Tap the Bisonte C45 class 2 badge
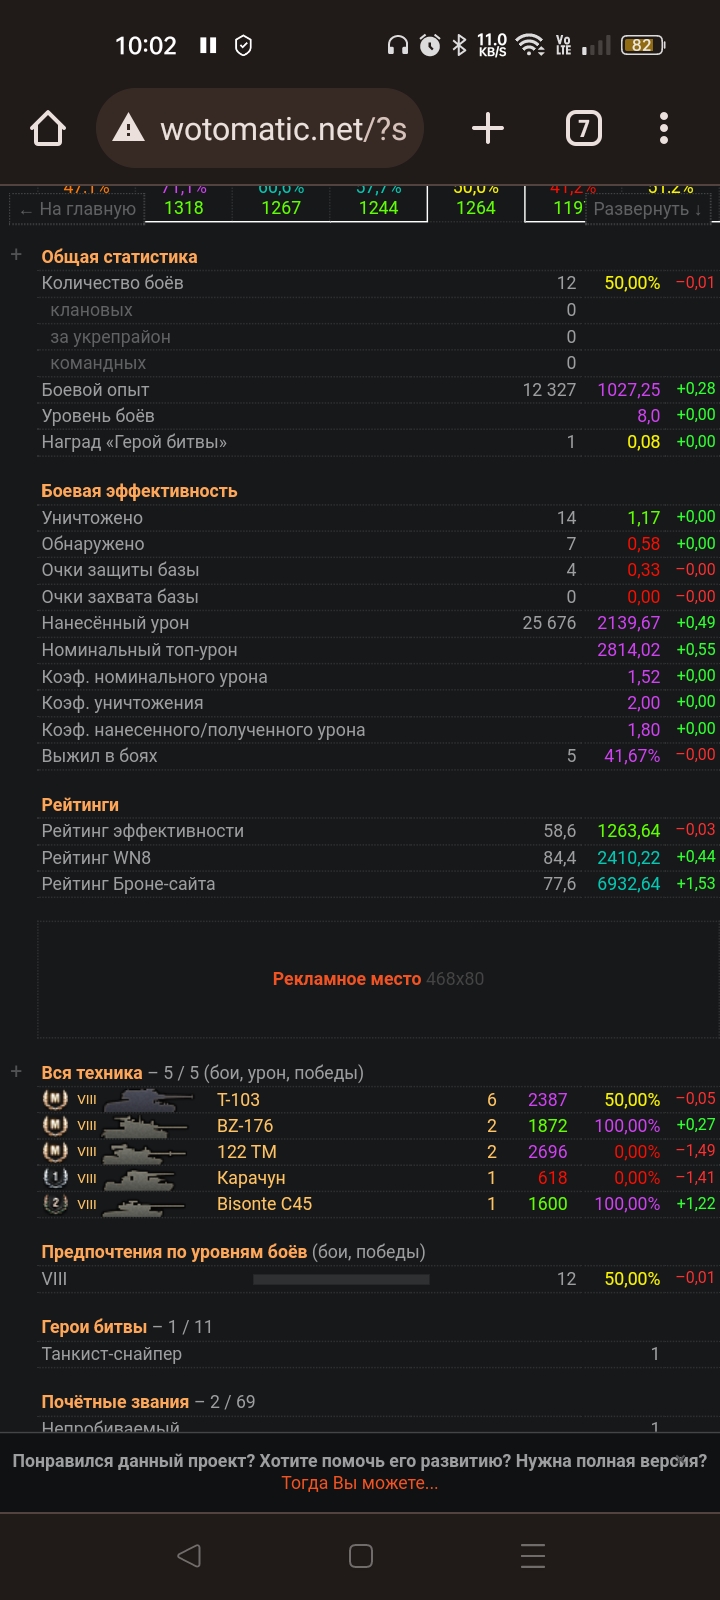Screen dimensions: 720x1600 [55, 1204]
